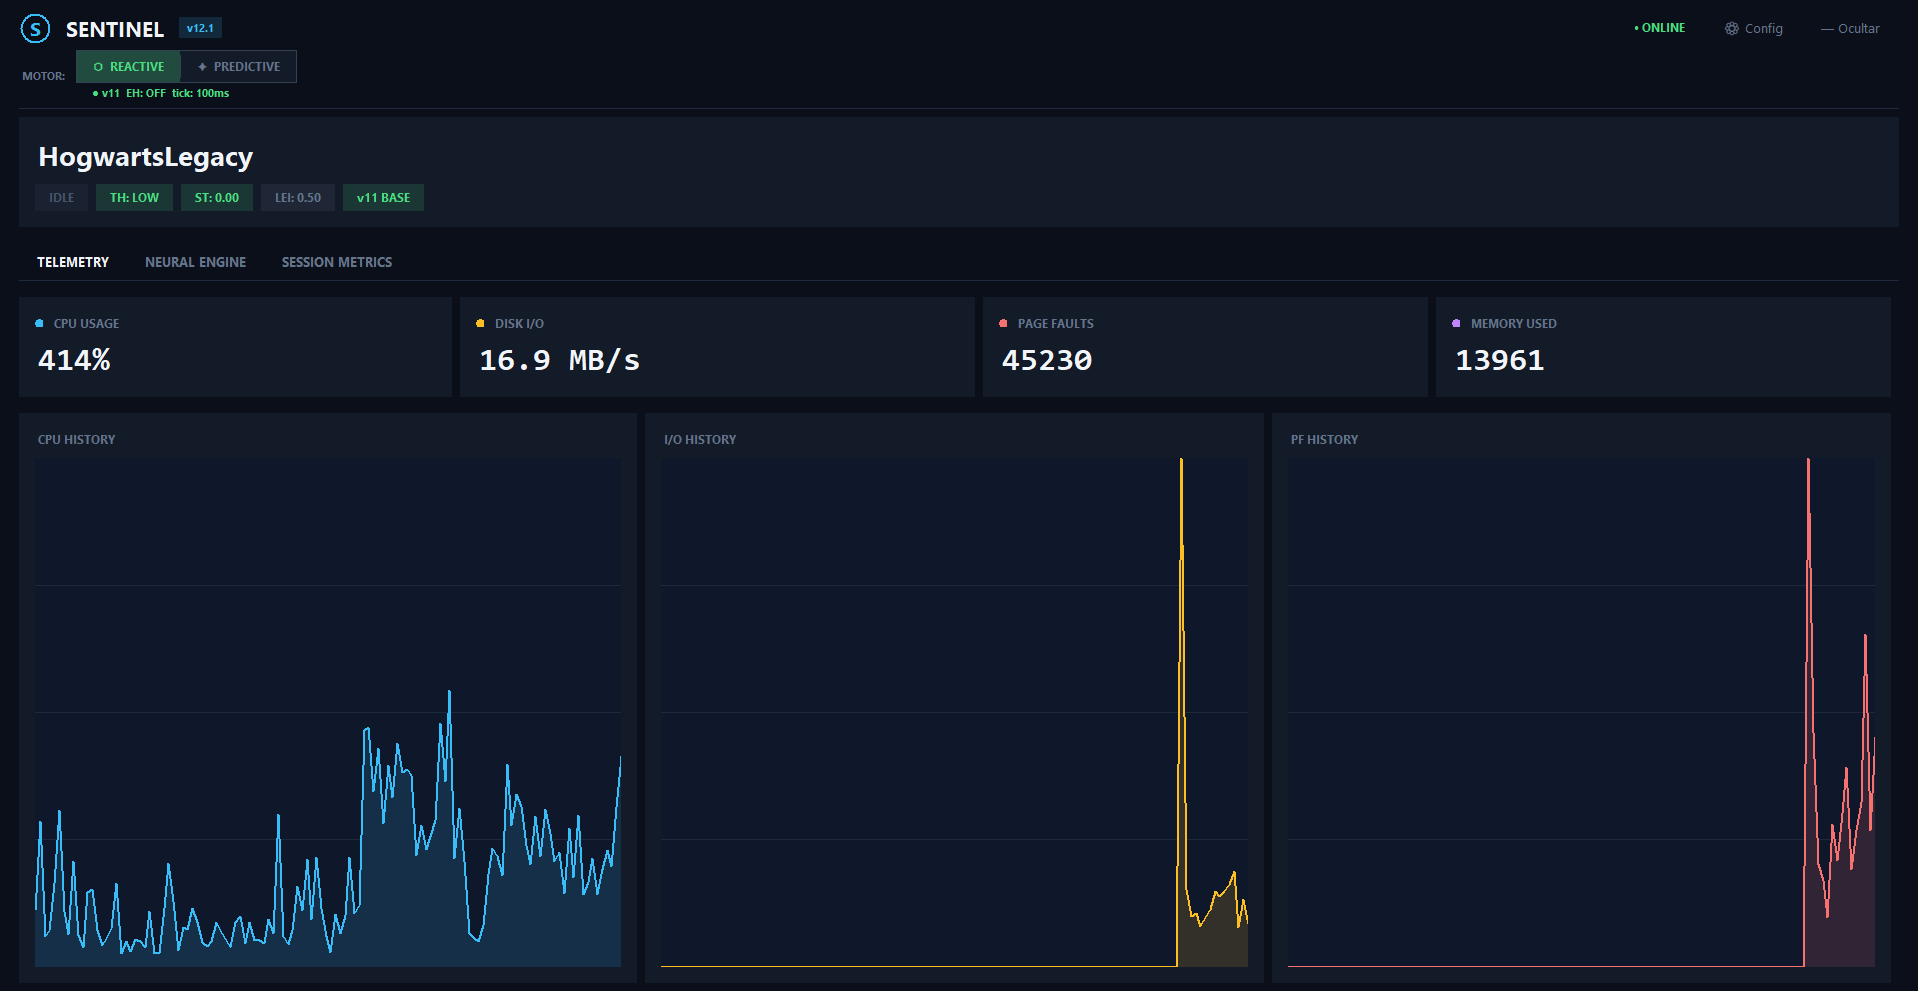Click the Ocultar hide button

pyautogui.click(x=1850, y=29)
